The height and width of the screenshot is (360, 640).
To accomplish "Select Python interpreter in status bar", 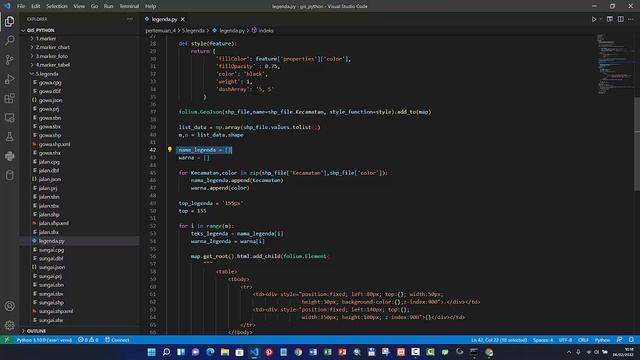I will (44, 340).
